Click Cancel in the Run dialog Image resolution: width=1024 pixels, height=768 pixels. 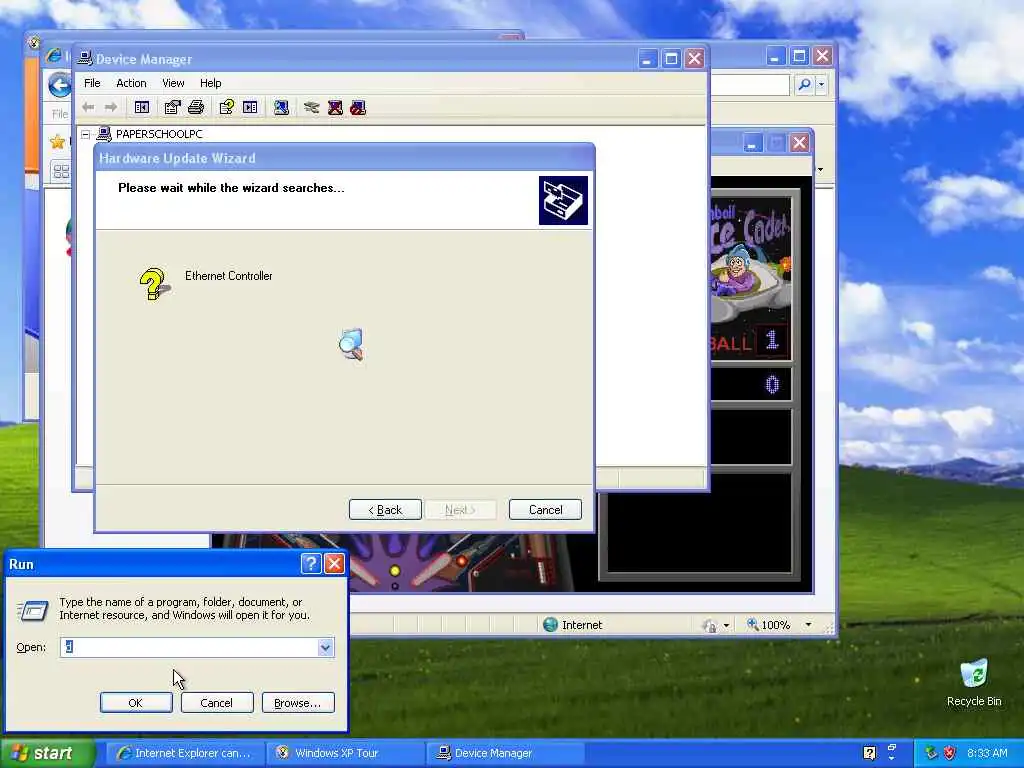[217, 703]
